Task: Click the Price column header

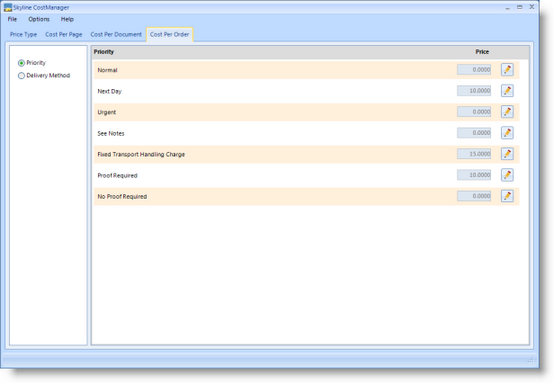Action: coord(482,52)
